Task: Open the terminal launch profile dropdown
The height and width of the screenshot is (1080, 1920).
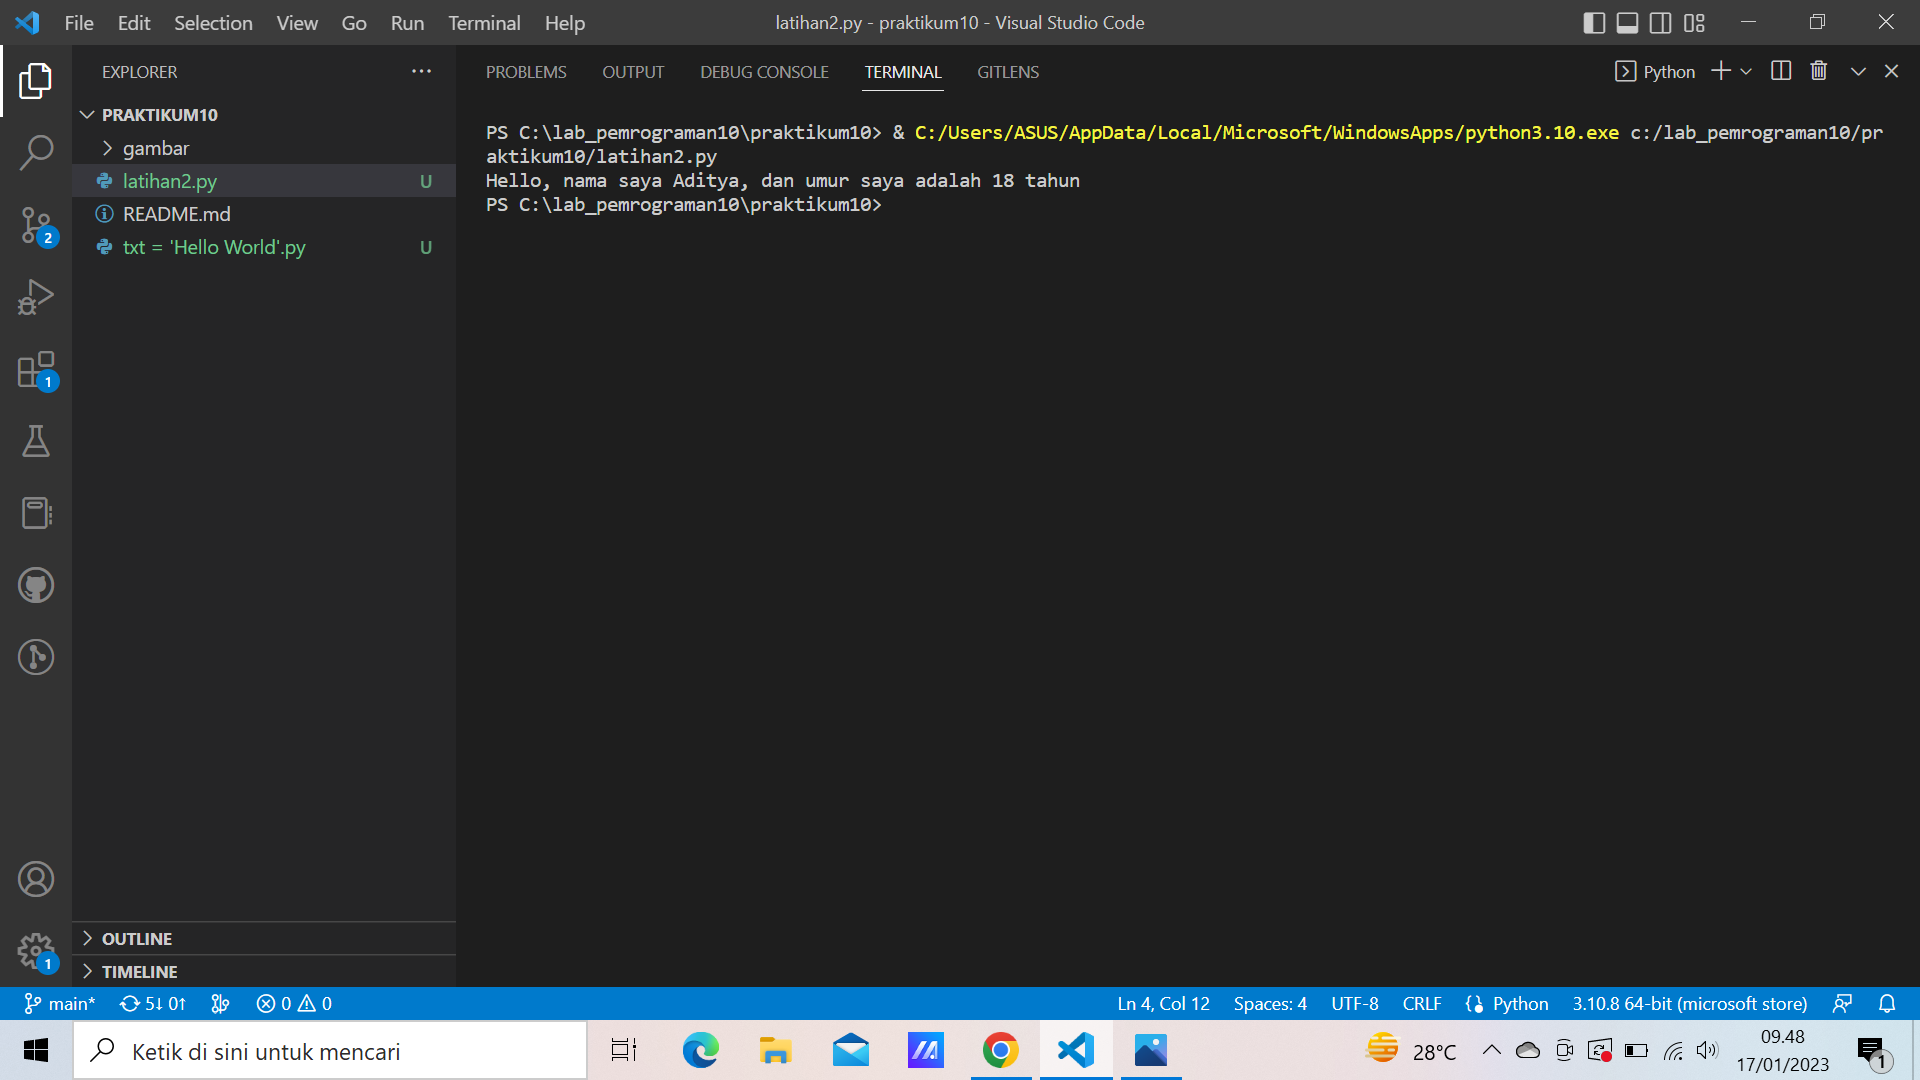Action: (1747, 71)
